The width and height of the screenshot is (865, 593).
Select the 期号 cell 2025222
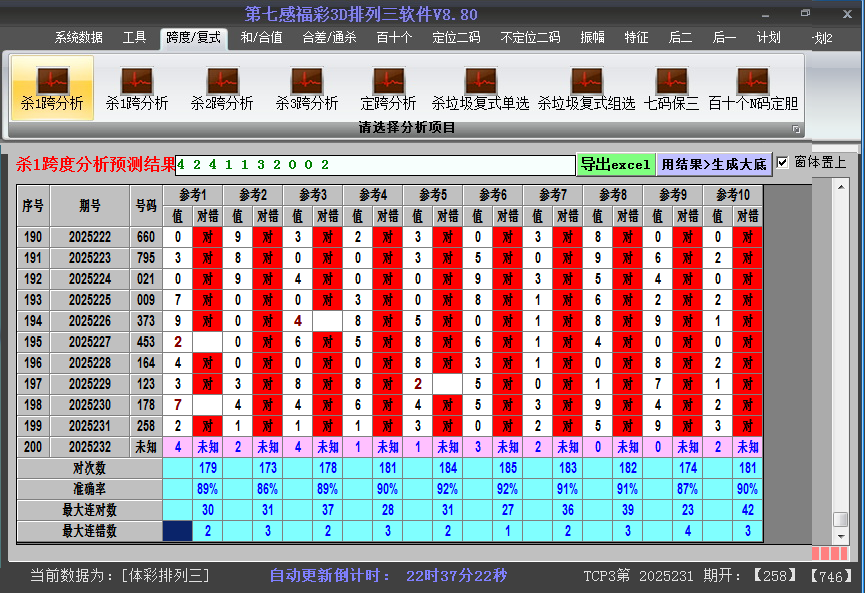(x=90, y=237)
